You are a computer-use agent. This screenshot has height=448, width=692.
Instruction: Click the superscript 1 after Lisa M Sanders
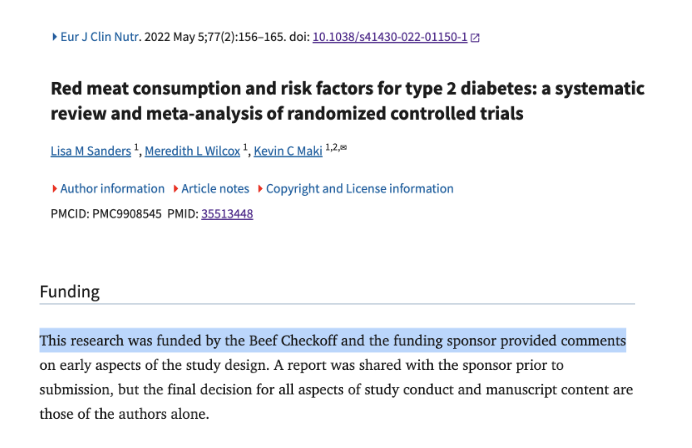coord(136,148)
